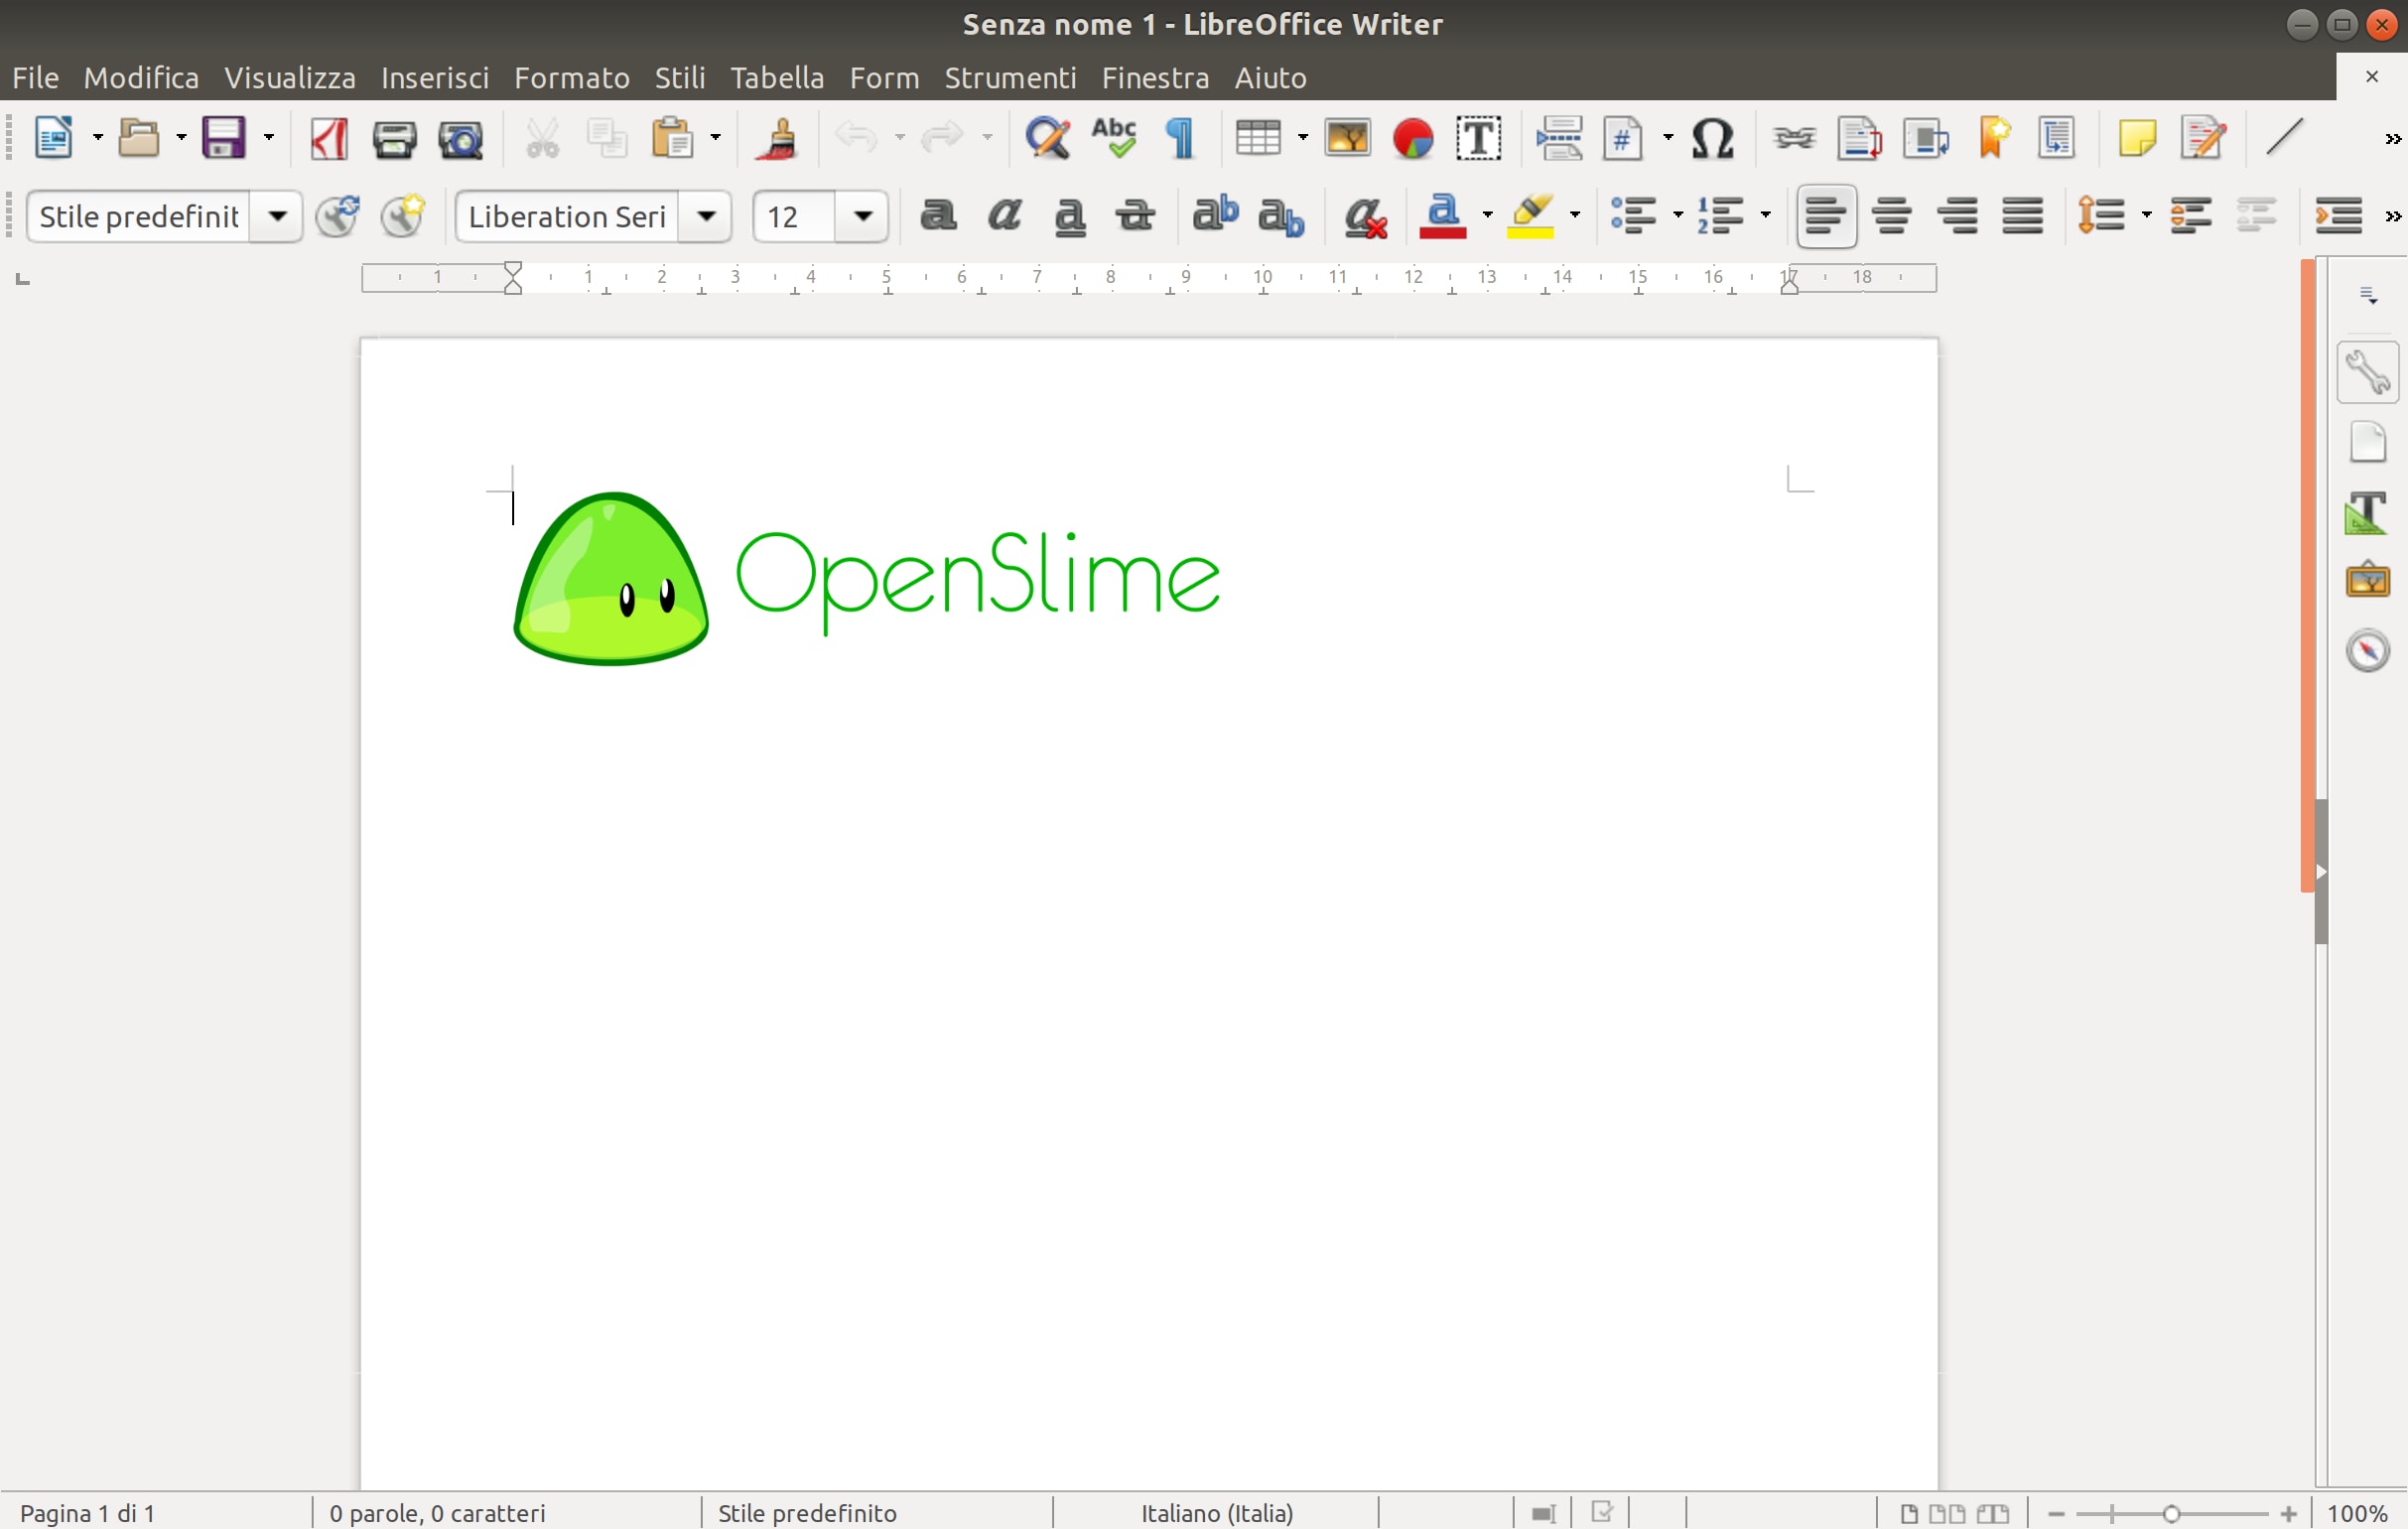The height and width of the screenshot is (1529, 2408).
Task: Expand the paragraph style dropdown
Action: click(x=277, y=216)
